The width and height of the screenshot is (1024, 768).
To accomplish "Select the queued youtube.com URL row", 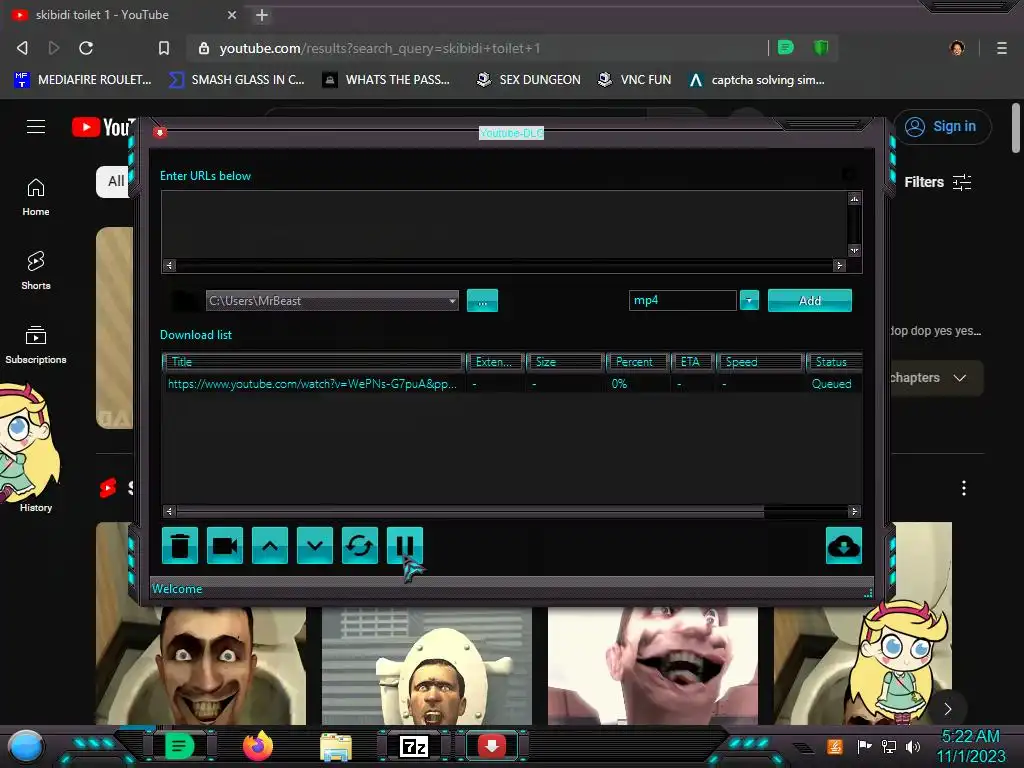I will tap(512, 384).
